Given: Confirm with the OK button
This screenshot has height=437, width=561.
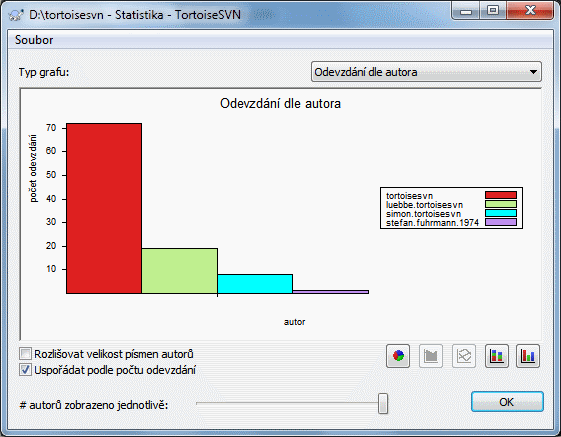Looking at the screenshot, I should coord(507,402).
